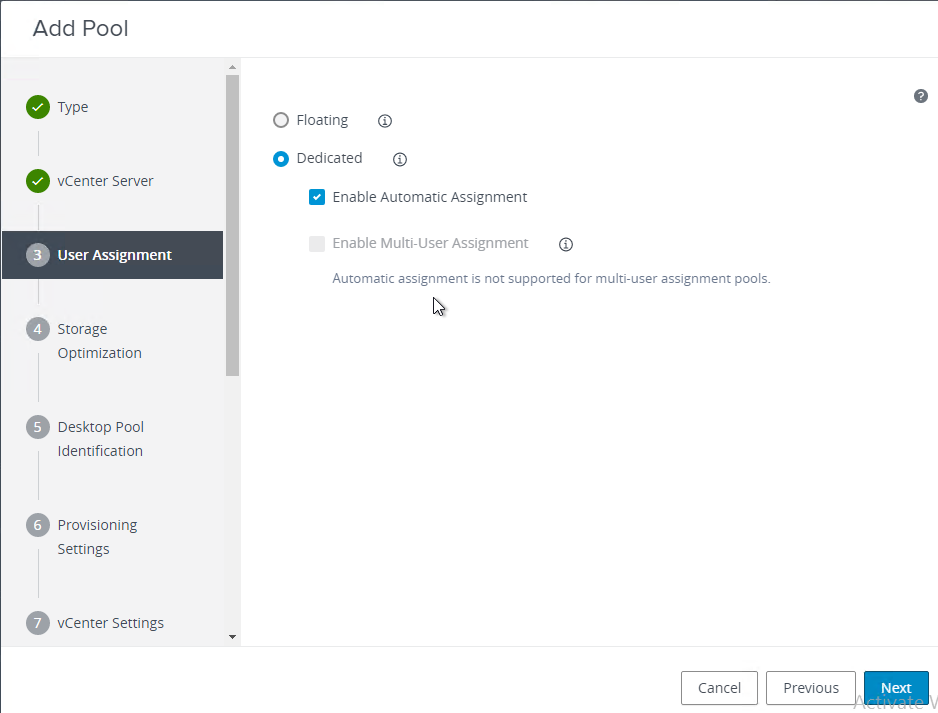Click the green checkmark for Type step
Viewport: 938px width, 713px height.
point(38,107)
